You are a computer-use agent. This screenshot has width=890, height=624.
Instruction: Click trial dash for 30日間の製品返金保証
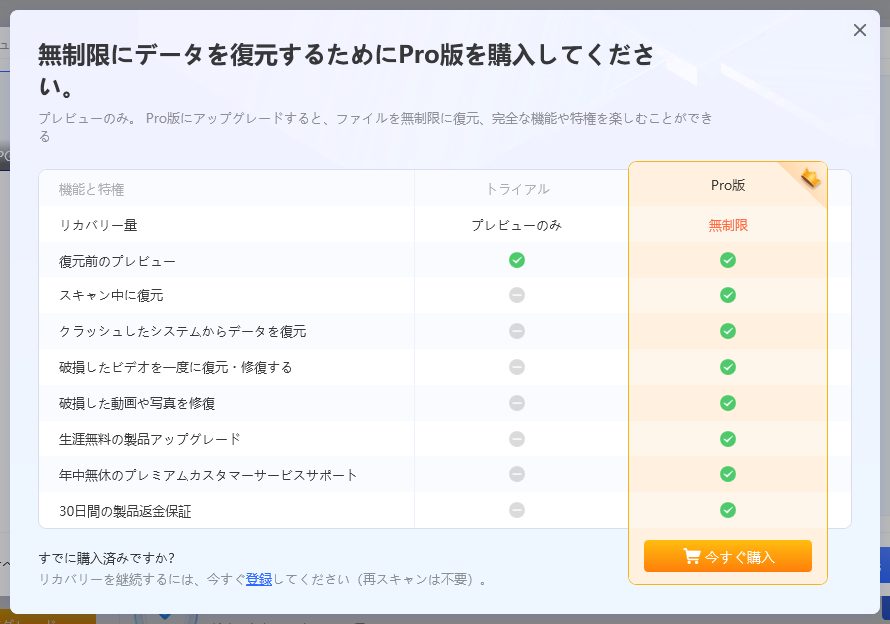pyautogui.click(x=517, y=510)
